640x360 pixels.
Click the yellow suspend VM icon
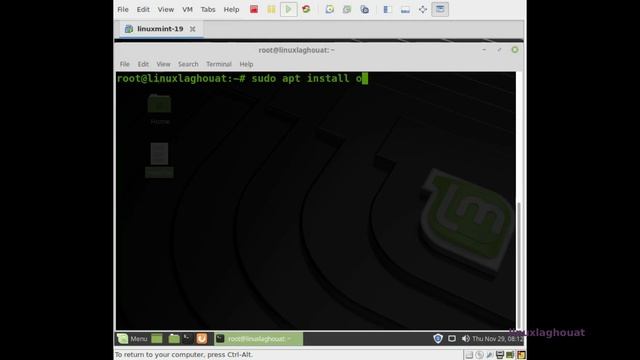271,9
